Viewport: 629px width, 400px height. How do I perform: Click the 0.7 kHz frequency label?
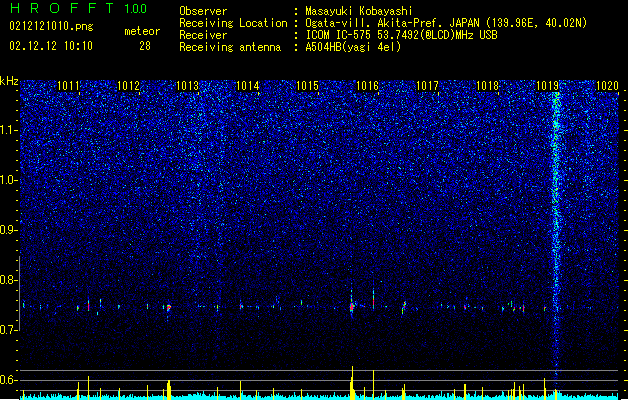pos(9,330)
